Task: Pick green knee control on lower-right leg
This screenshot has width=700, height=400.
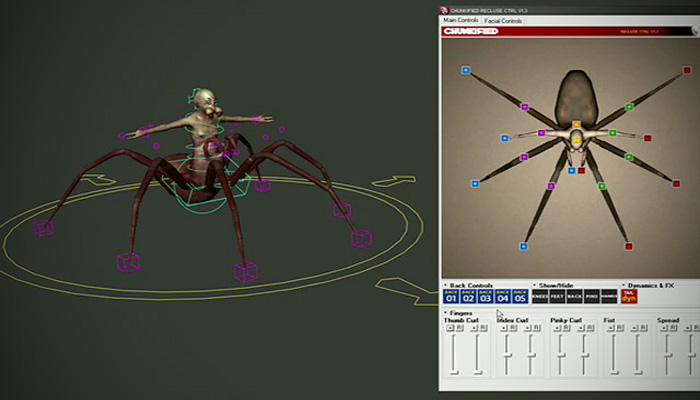Action: (x=602, y=186)
